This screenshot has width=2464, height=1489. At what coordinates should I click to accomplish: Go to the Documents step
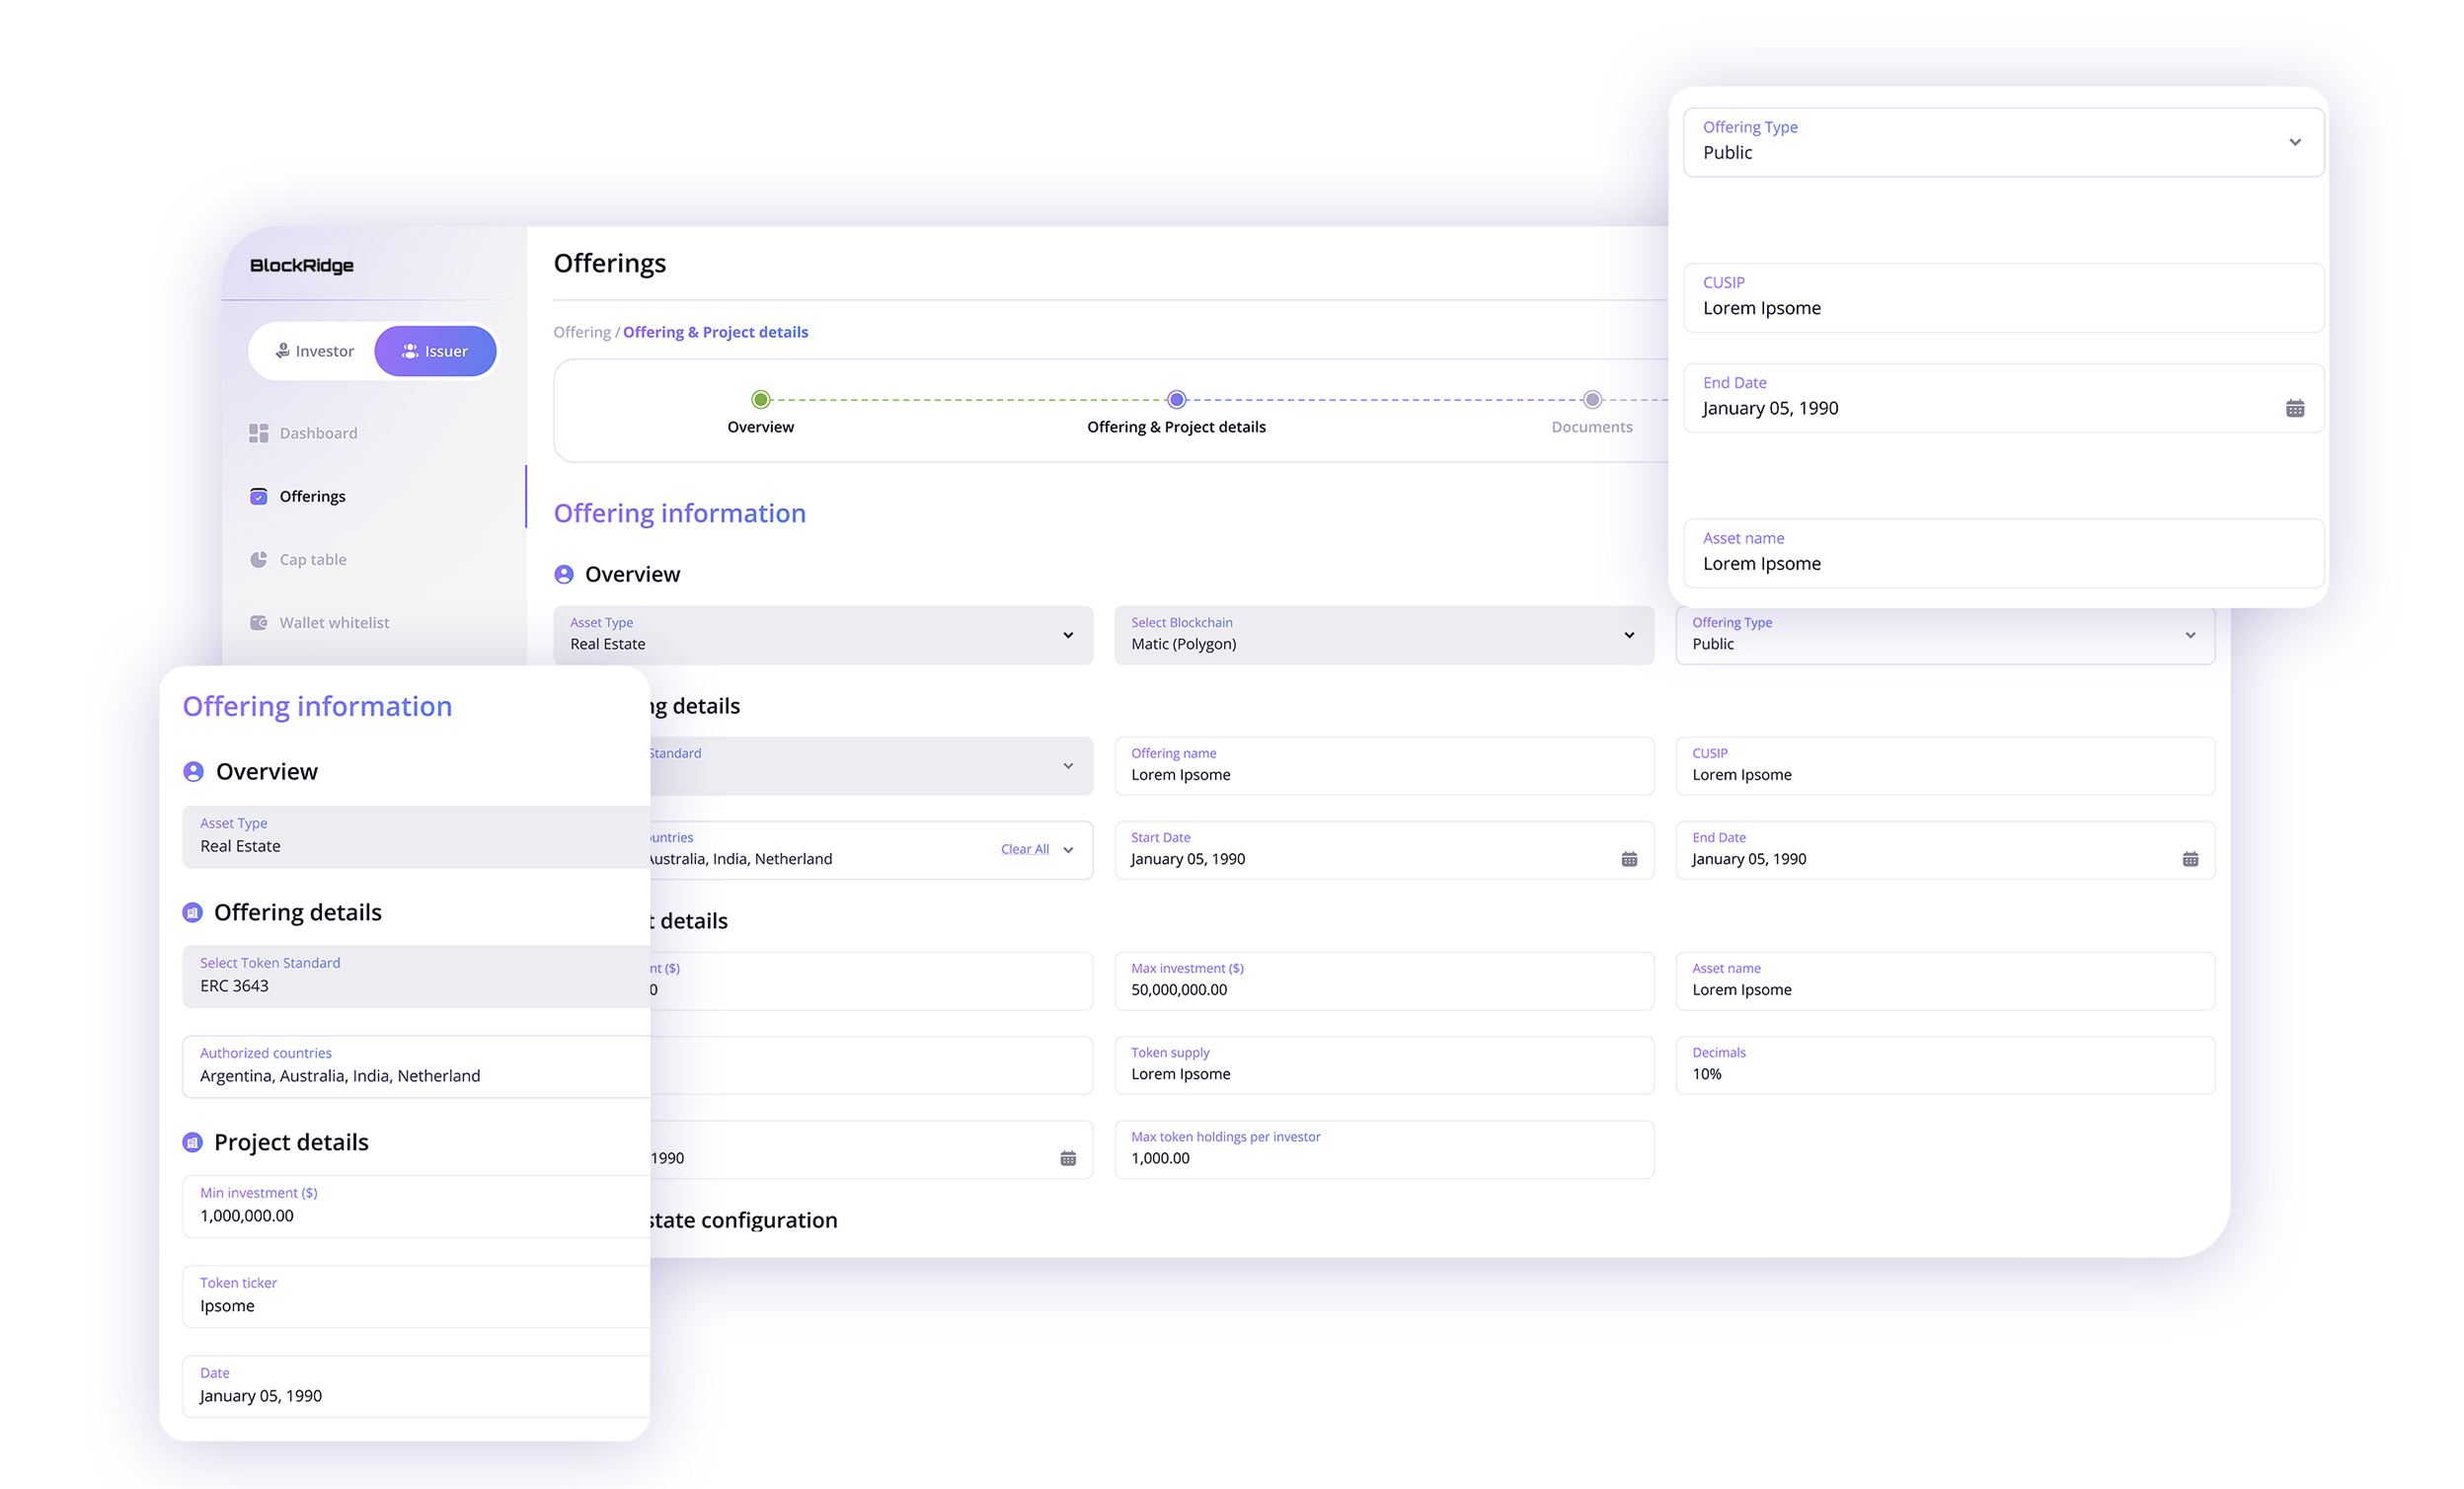pos(1591,400)
